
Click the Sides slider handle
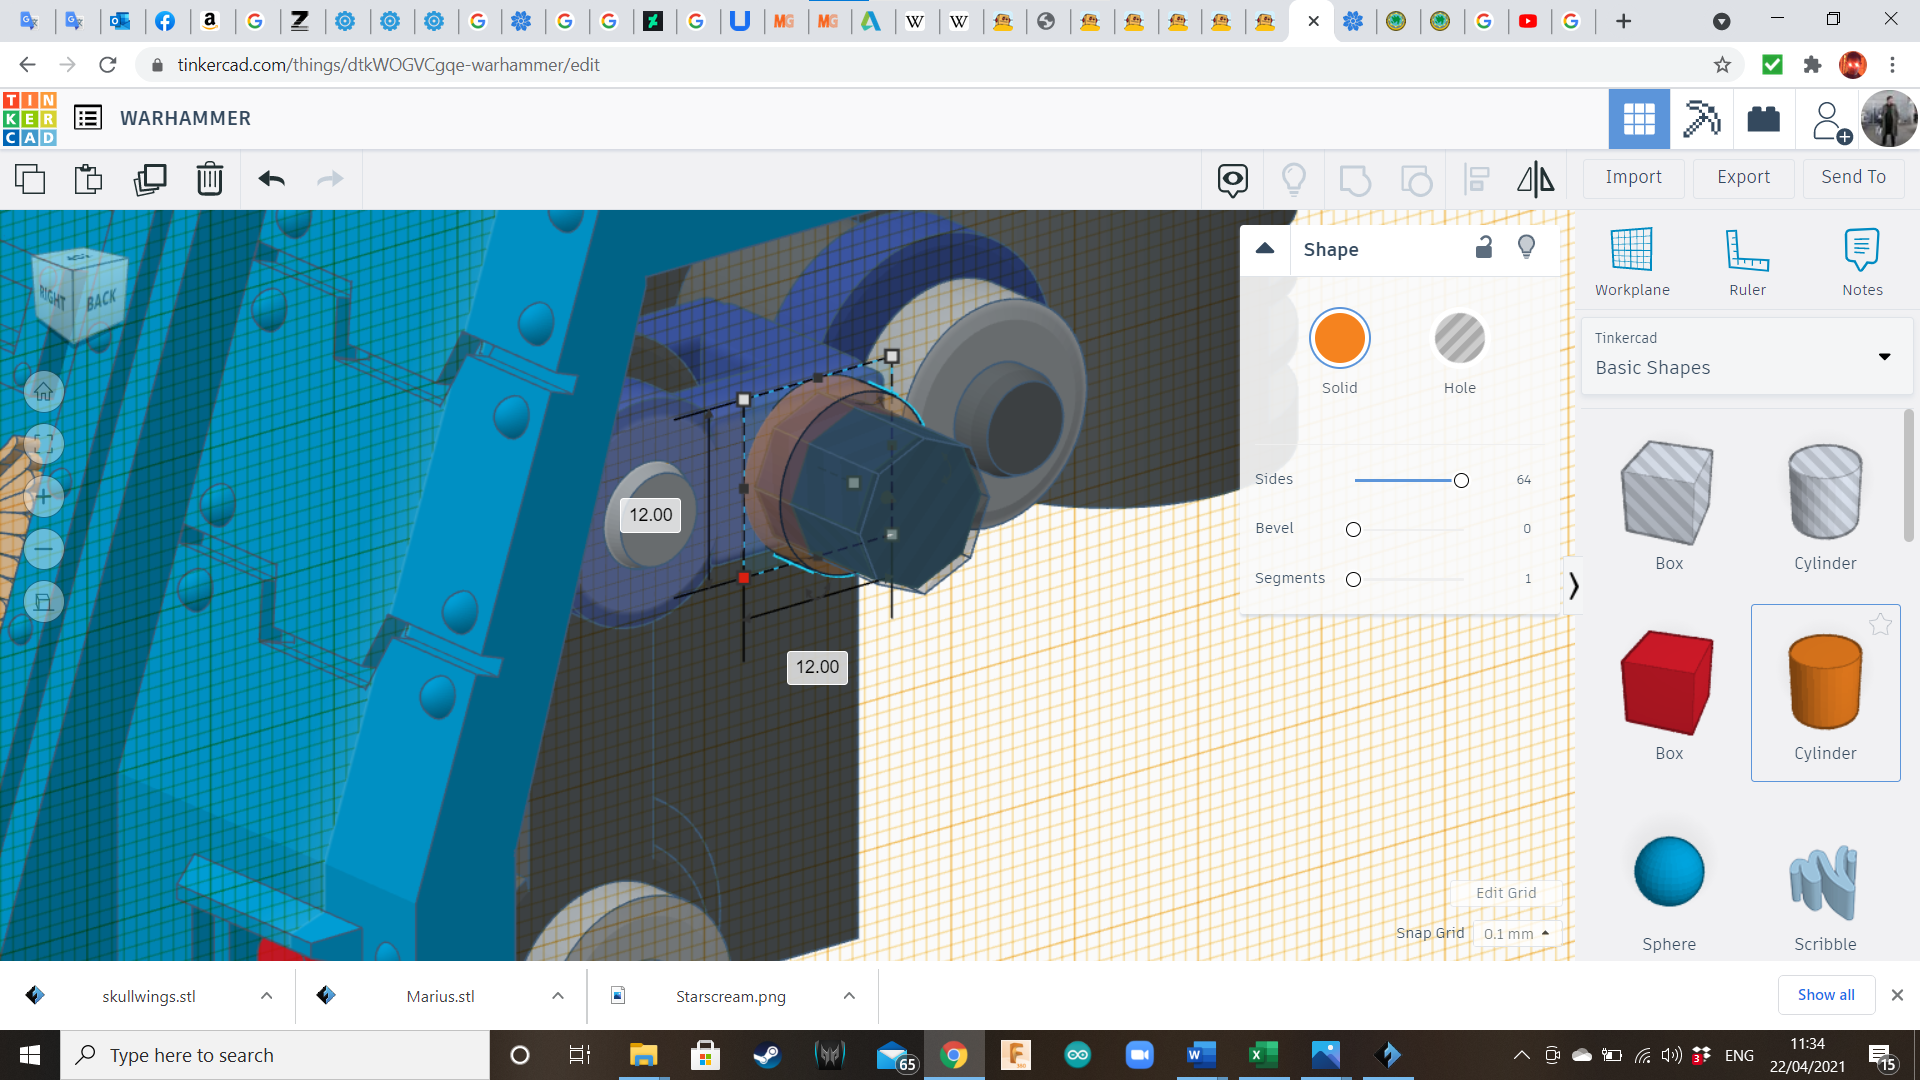pos(1461,481)
